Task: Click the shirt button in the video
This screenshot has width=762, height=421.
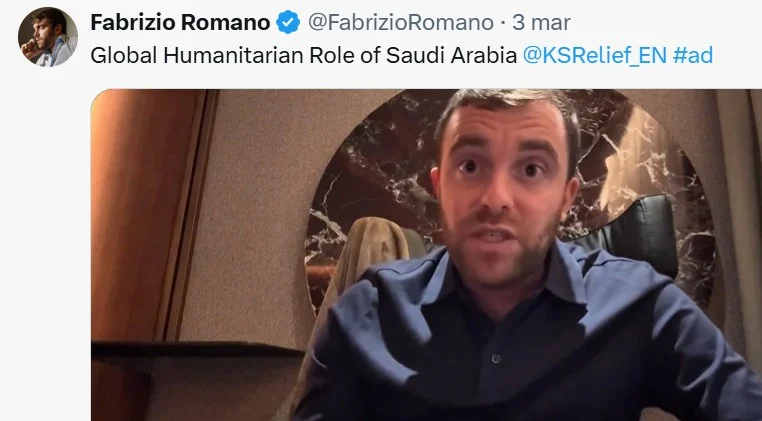Action: tap(496, 359)
